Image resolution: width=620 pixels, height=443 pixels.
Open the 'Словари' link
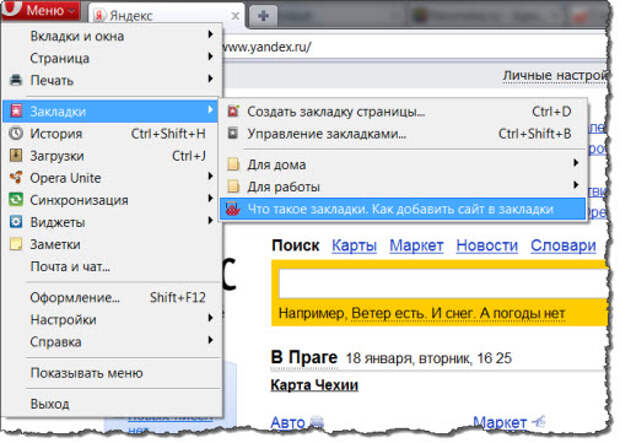pyautogui.click(x=563, y=246)
